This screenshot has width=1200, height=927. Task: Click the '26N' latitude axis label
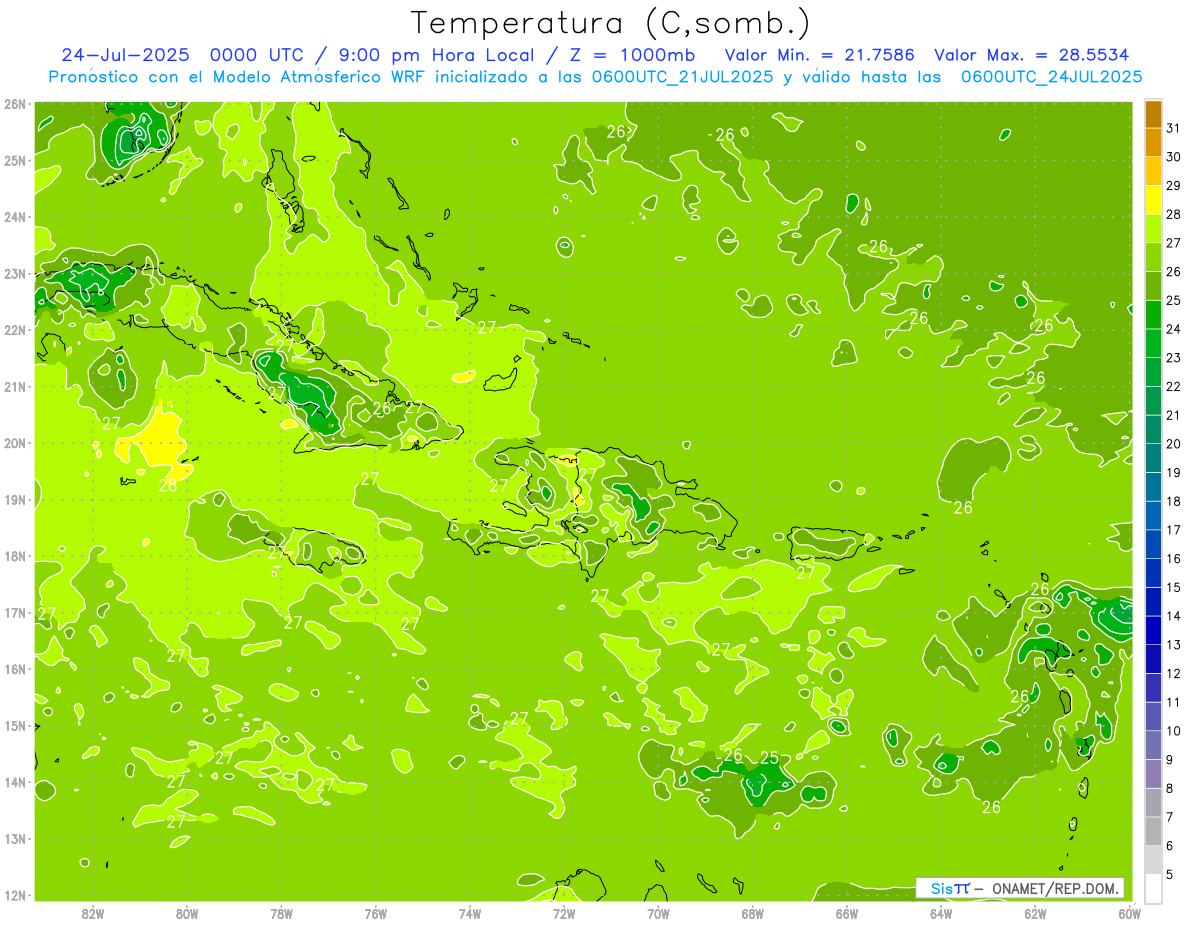pos(15,104)
